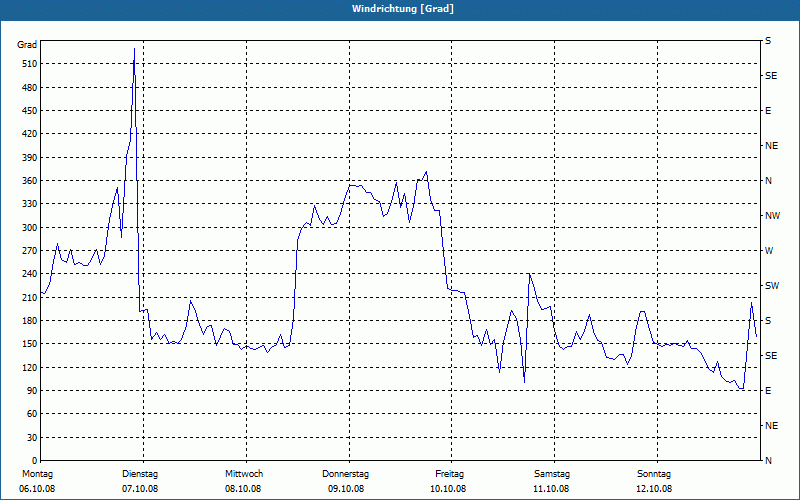Click the 450 degree axis label

30,111
